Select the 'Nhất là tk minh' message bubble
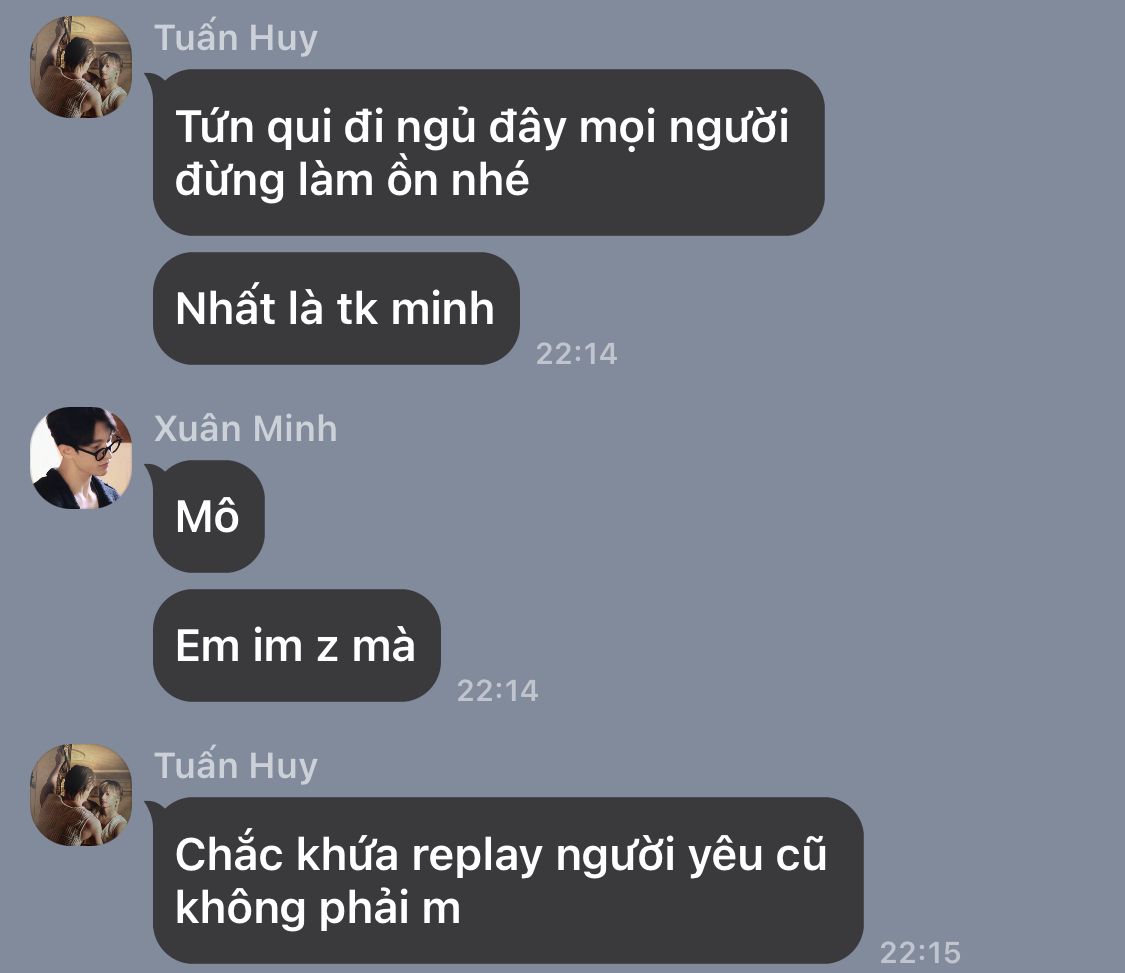Viewport: 1125px width, 973px height. coord(336,309)
